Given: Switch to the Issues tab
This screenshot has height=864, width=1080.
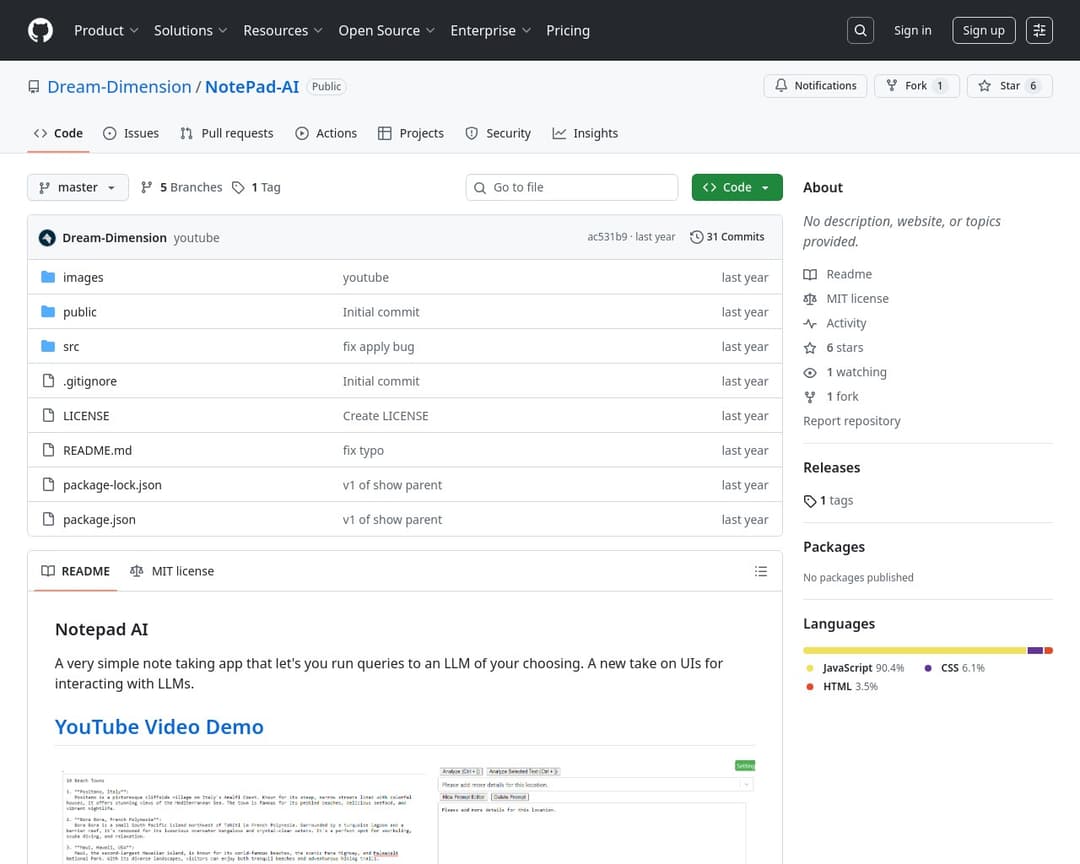Looking at the screenshot, I should [x=131, y=133].
